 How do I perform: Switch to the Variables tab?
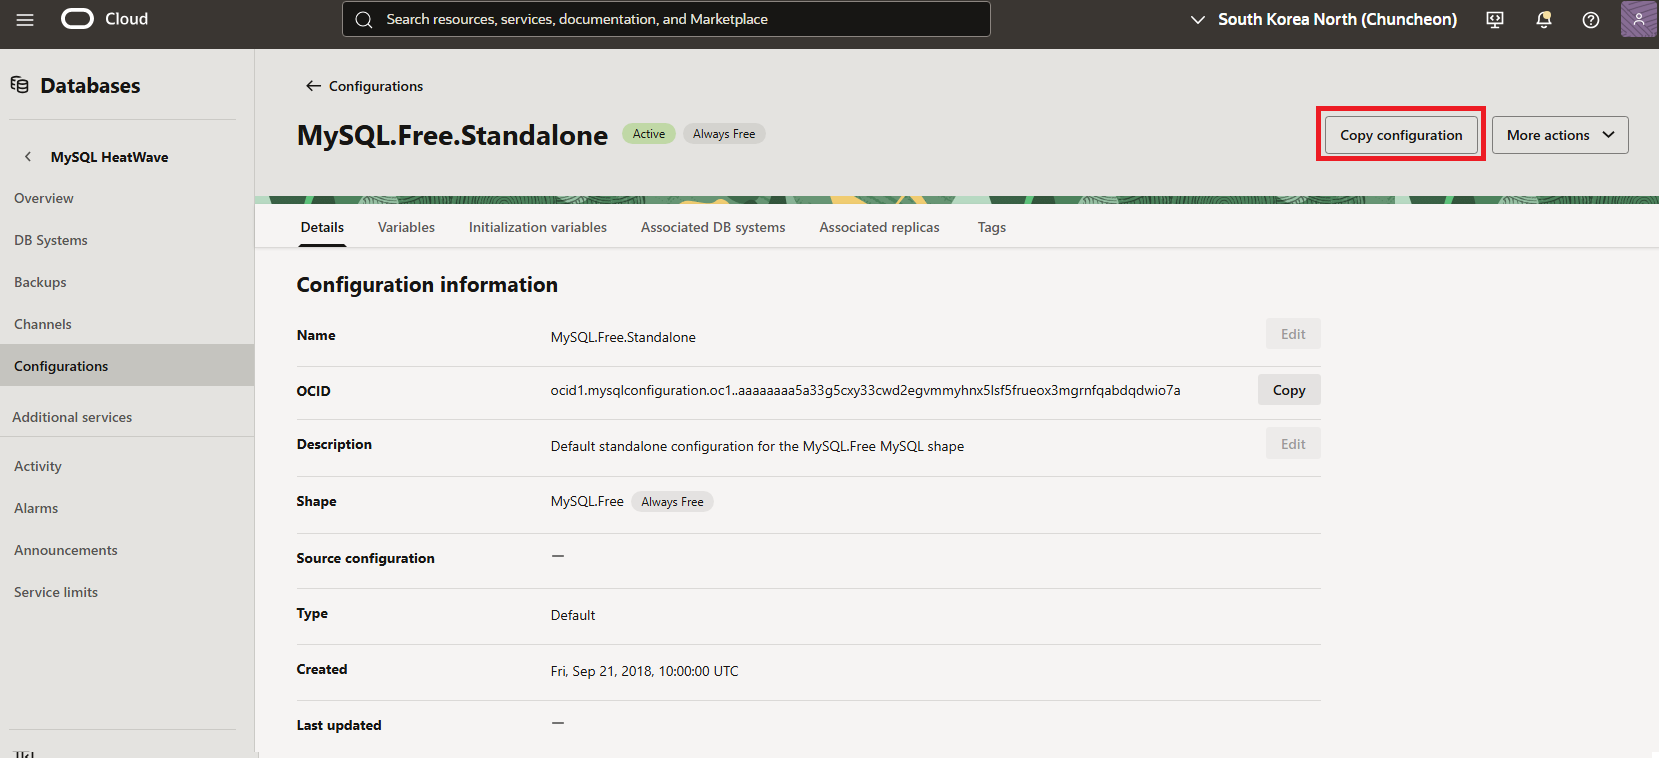[x=406, y=227]
